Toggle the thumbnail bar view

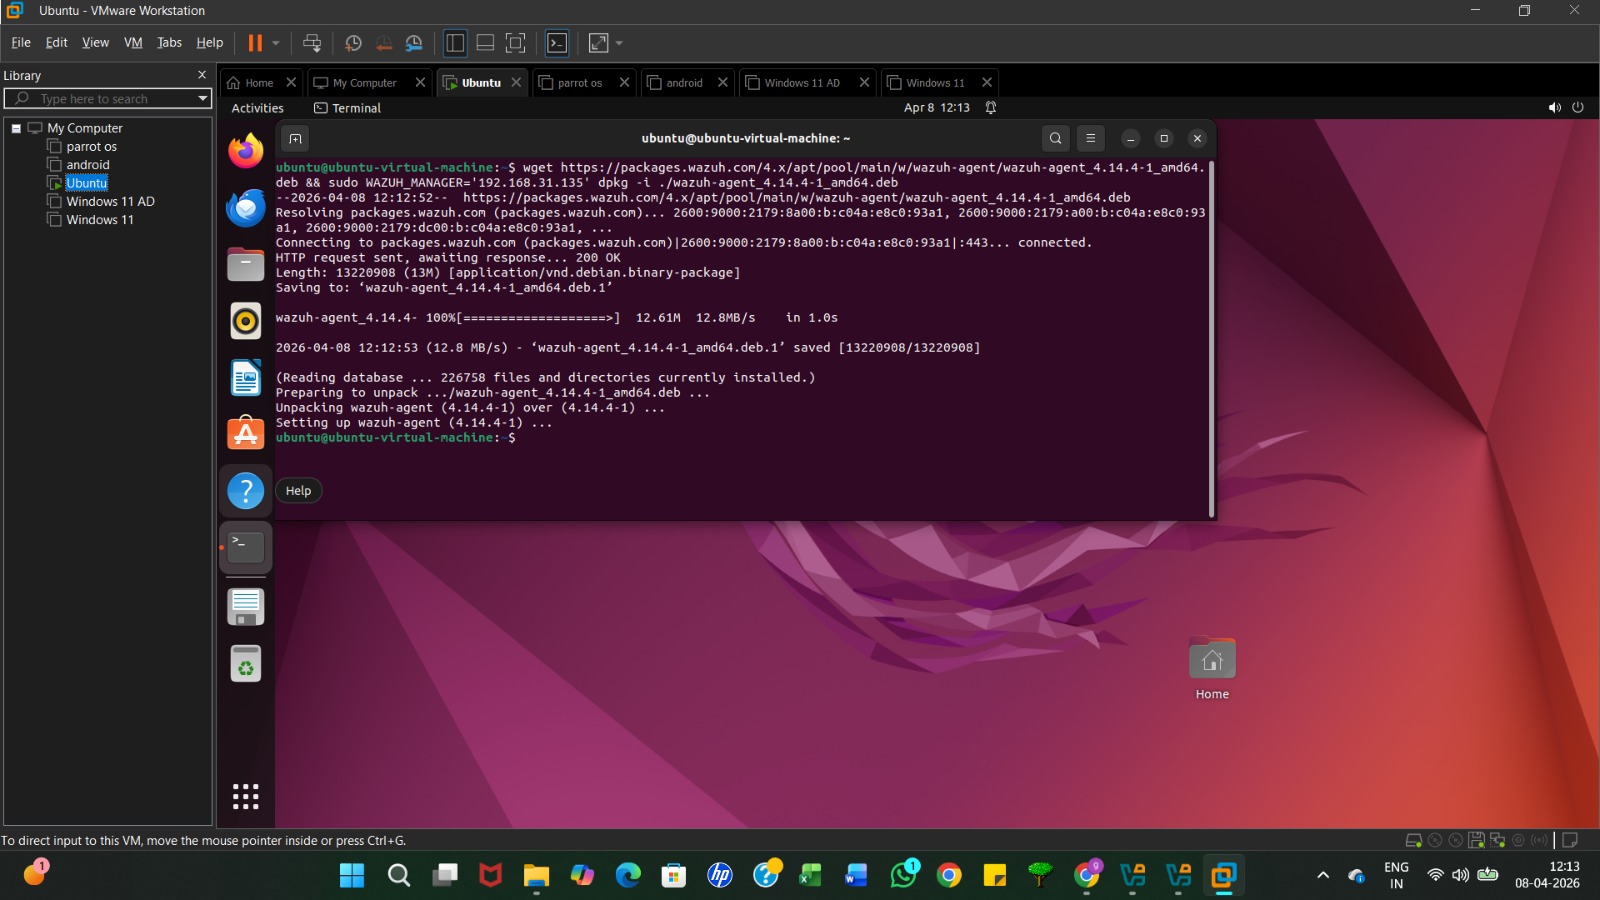point(485,43)
